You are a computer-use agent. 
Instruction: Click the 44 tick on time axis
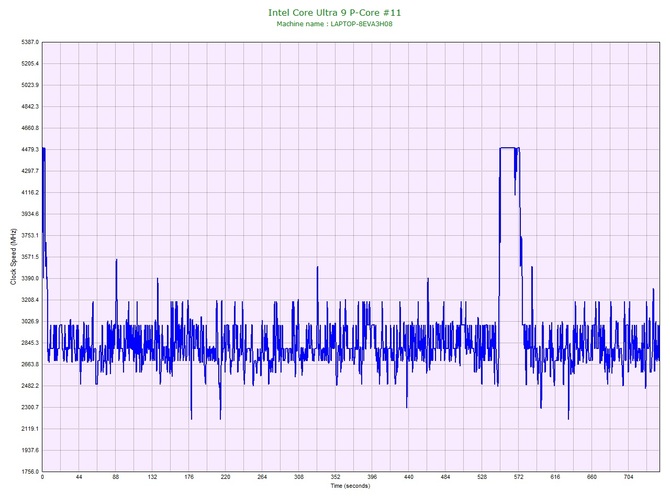pyautogui.click(x=79, y=477)
